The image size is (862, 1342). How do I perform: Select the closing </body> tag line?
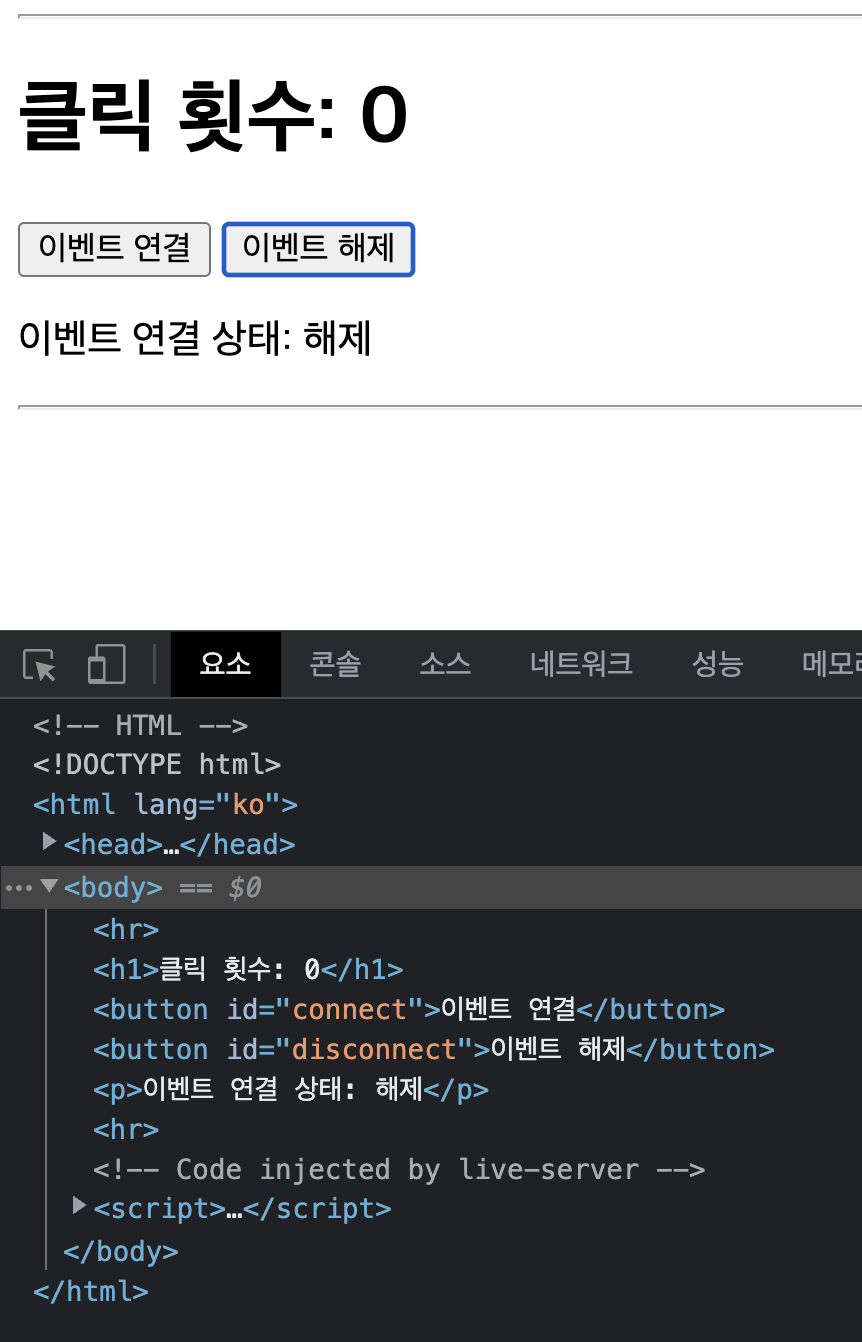point(121,1251)
